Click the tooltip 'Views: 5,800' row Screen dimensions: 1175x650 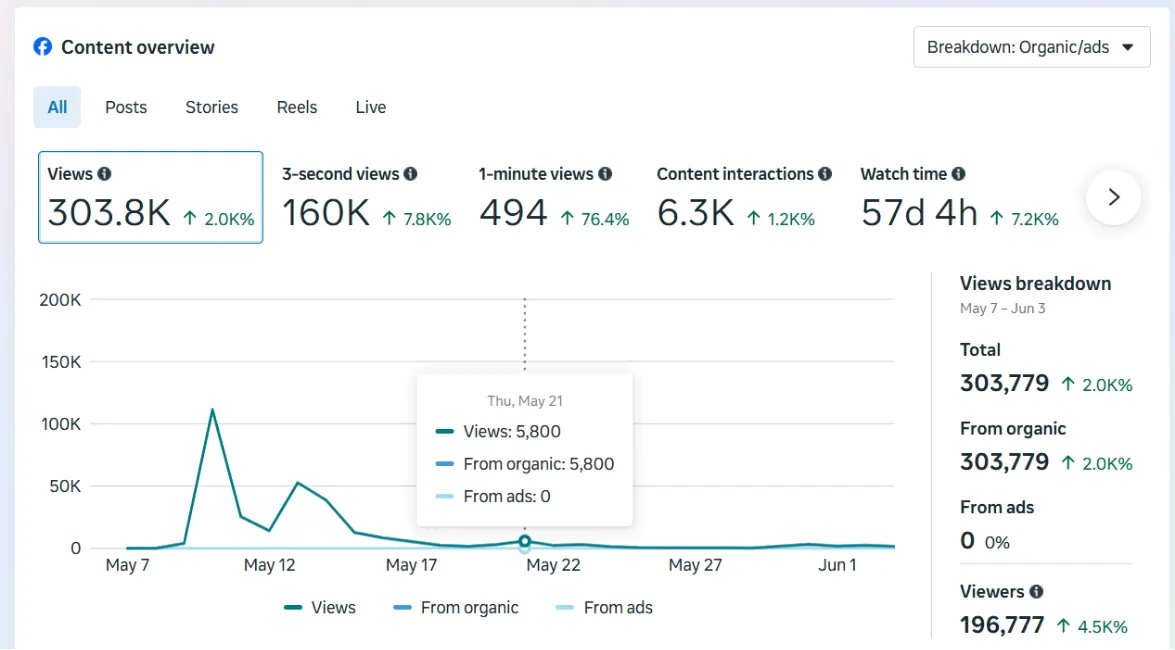pos(498,431)
